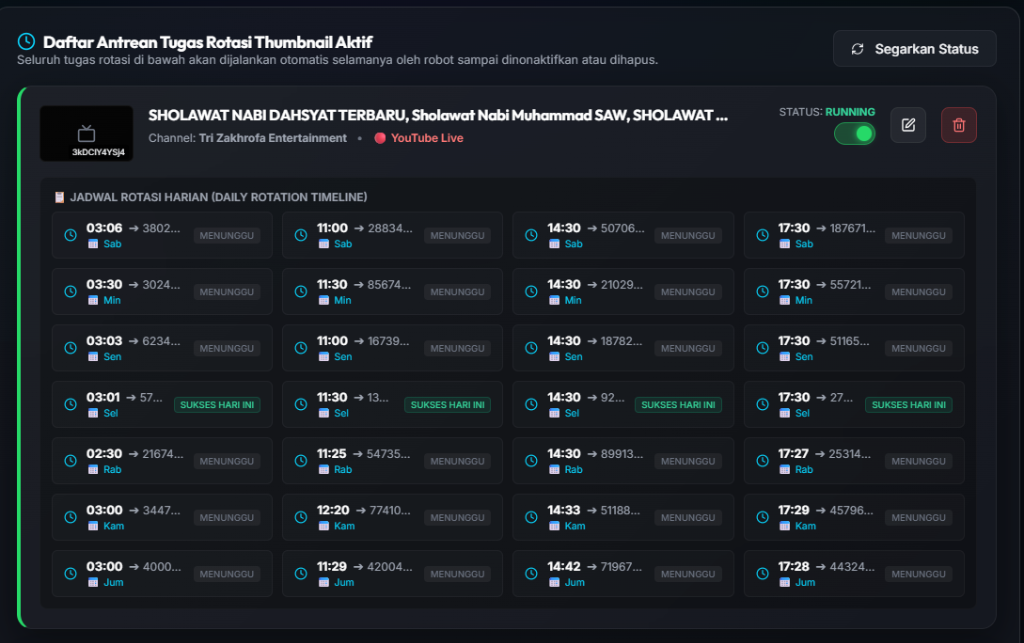Click the YouTube Live indicator
This screenshot has width=1024, height=643.
click(419, 138)
